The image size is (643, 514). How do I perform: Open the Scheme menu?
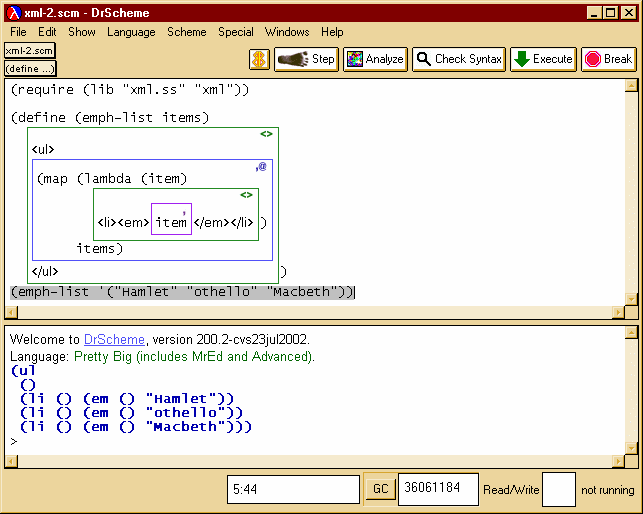pos(187,32)
